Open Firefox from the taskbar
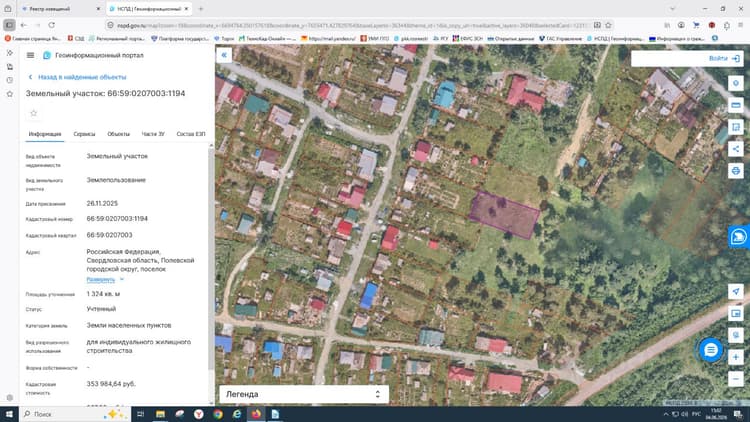Viewport: 750px width, 422px height. 256,414
